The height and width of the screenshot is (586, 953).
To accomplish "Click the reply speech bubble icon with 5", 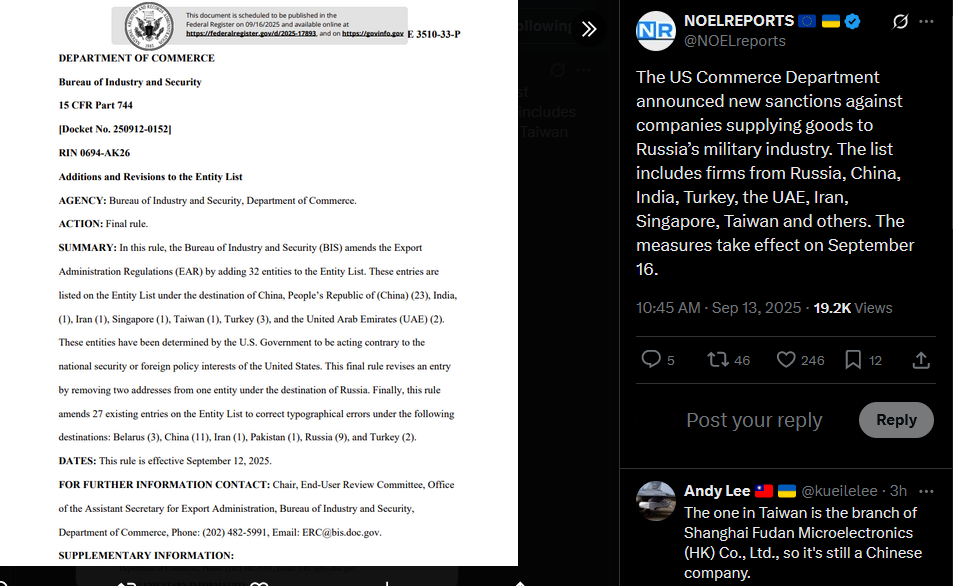I will pos(651,359).
